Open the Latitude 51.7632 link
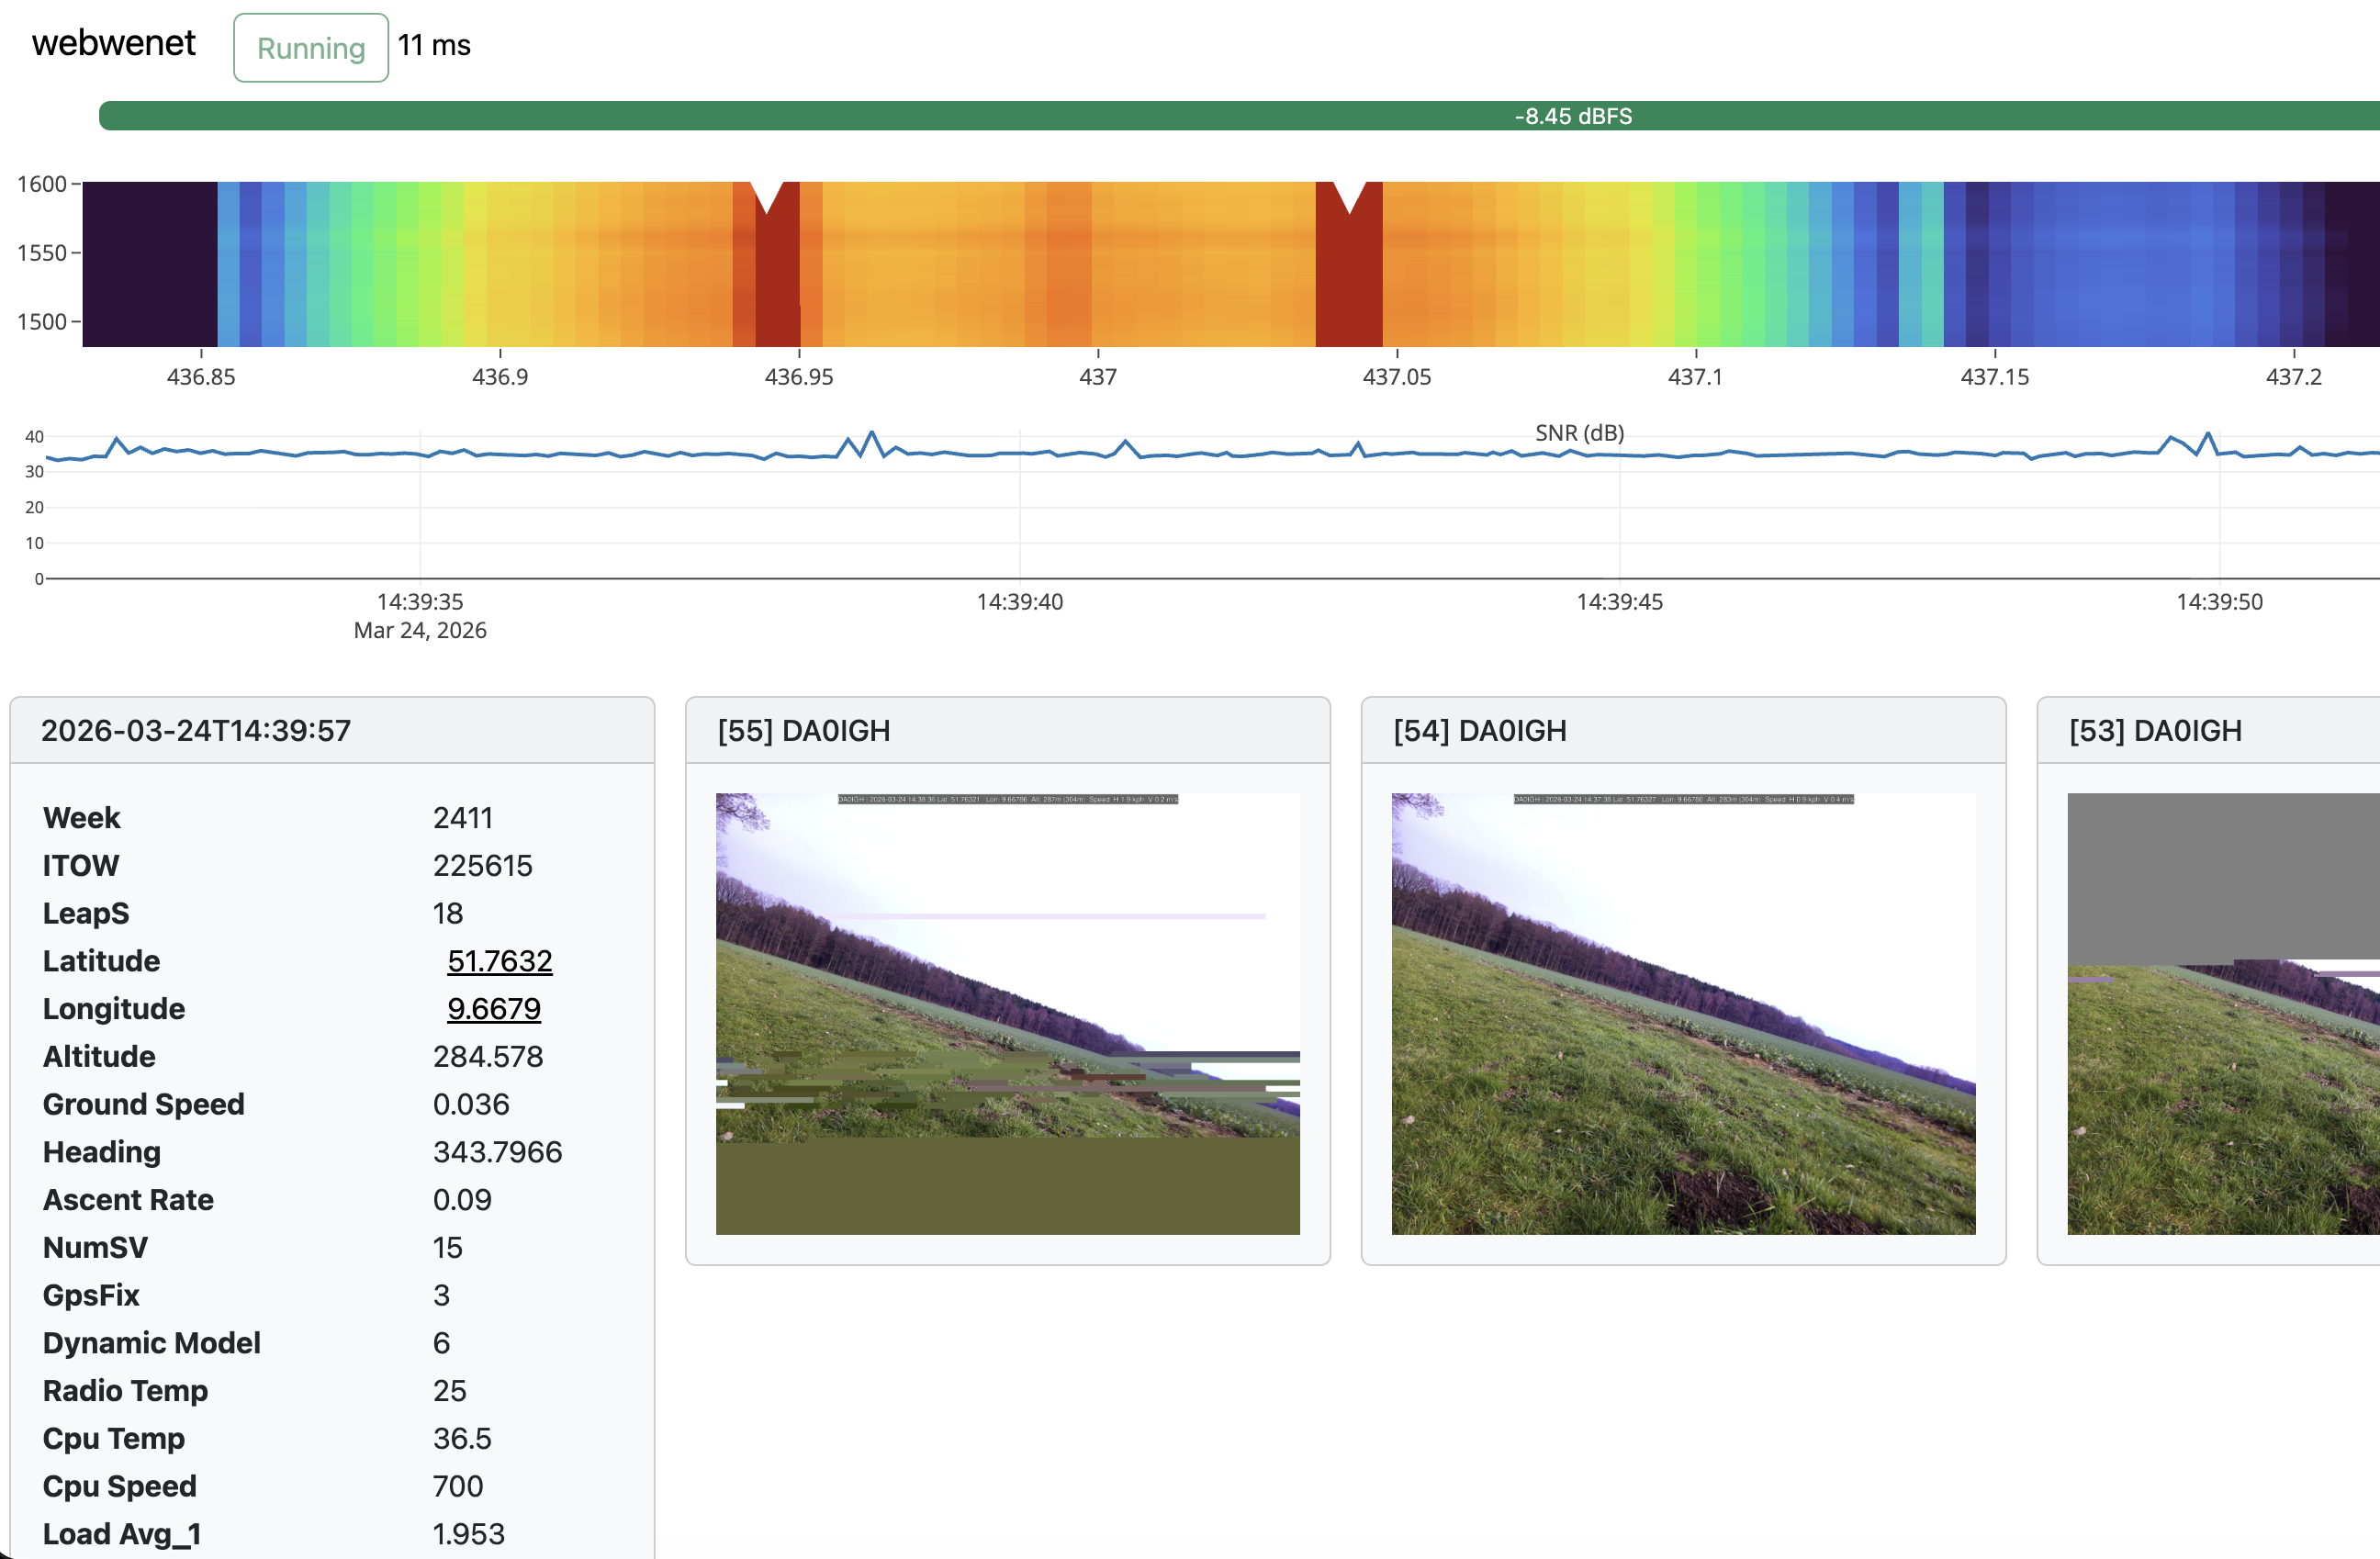Screen dimensions: 2380x1559 click(x=499, y=961)
